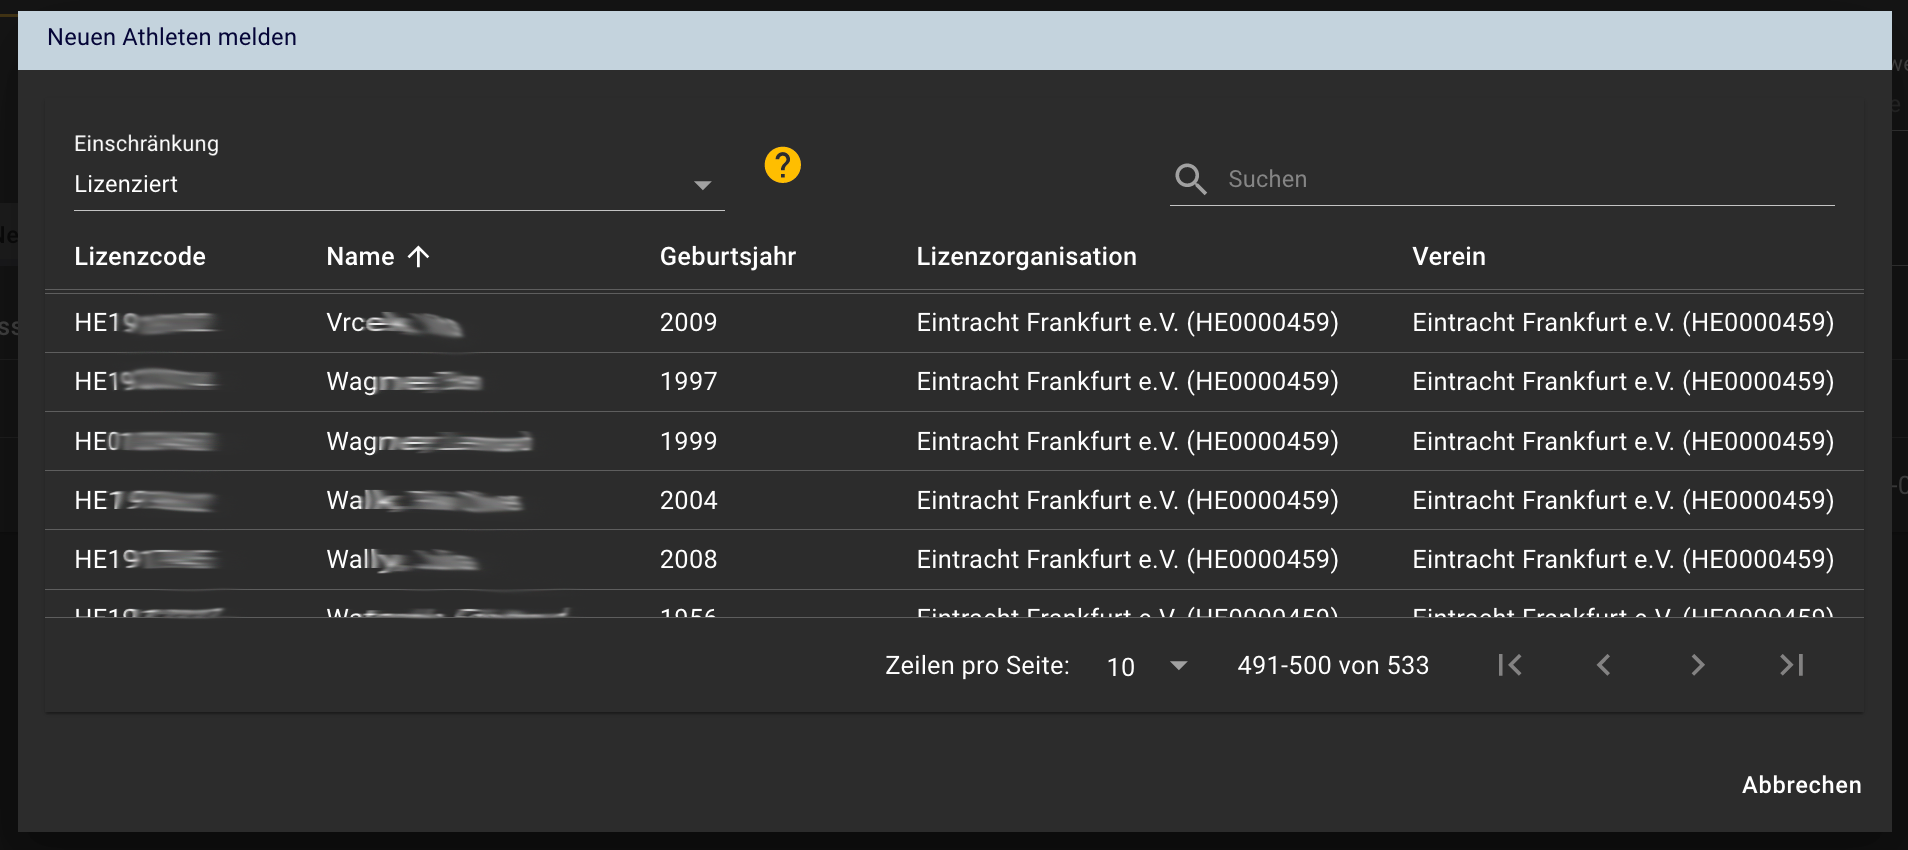Click the search magnifier icon
Screen dimensions: 1908x850
click(x=1190, y=179)
